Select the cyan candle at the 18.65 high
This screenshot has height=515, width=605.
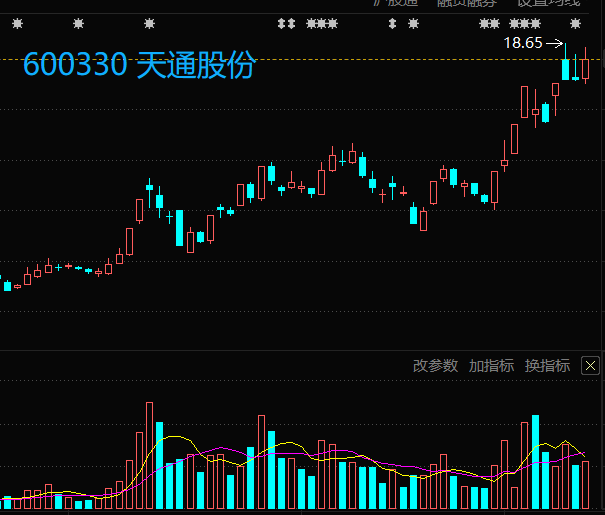(x=566, y=62)
